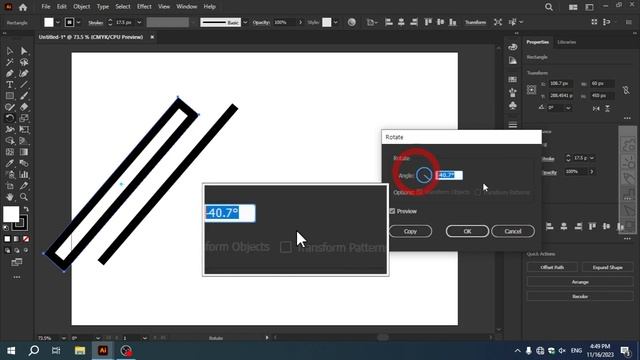Click the Recolor quick action button
The image size is (640, 360).
[x=580, y=296]
